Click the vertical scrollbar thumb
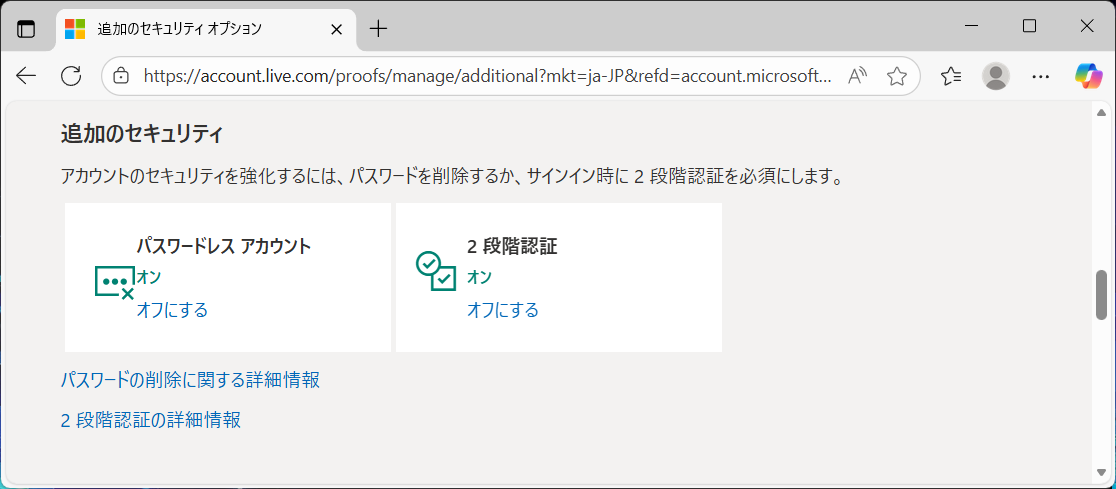Image resolution: width=1116 pixels, height=489 pixels. coord(1101,295)
